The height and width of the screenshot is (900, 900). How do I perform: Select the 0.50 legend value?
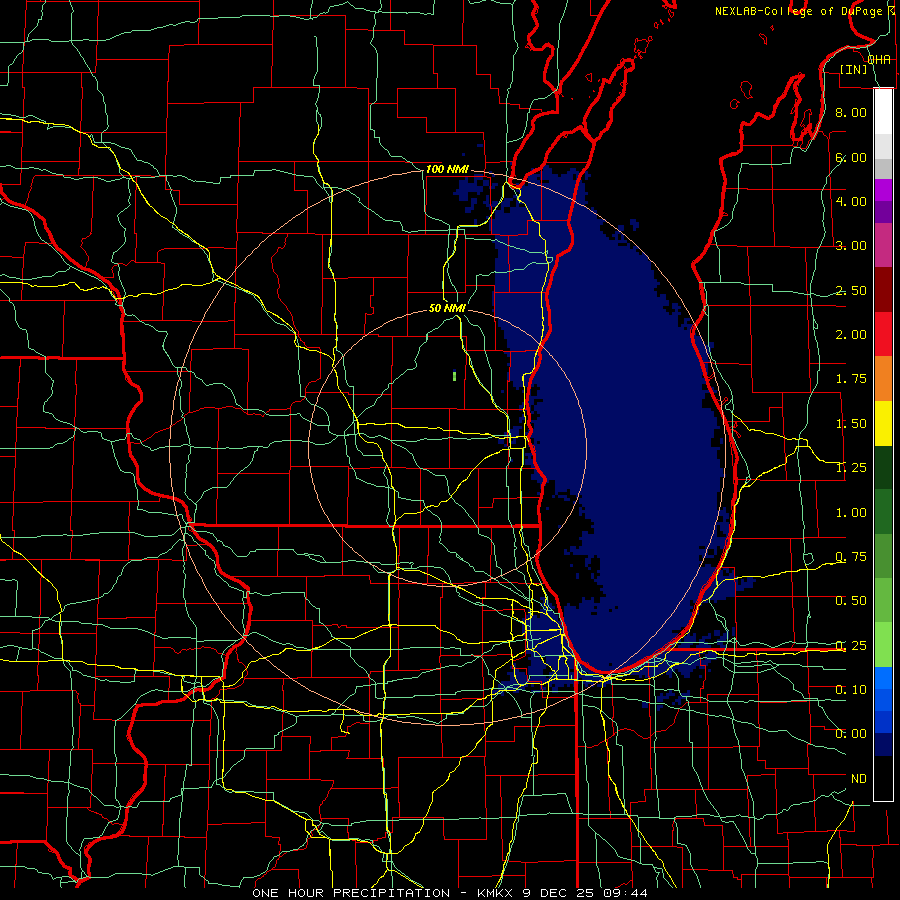pos(851,601)
